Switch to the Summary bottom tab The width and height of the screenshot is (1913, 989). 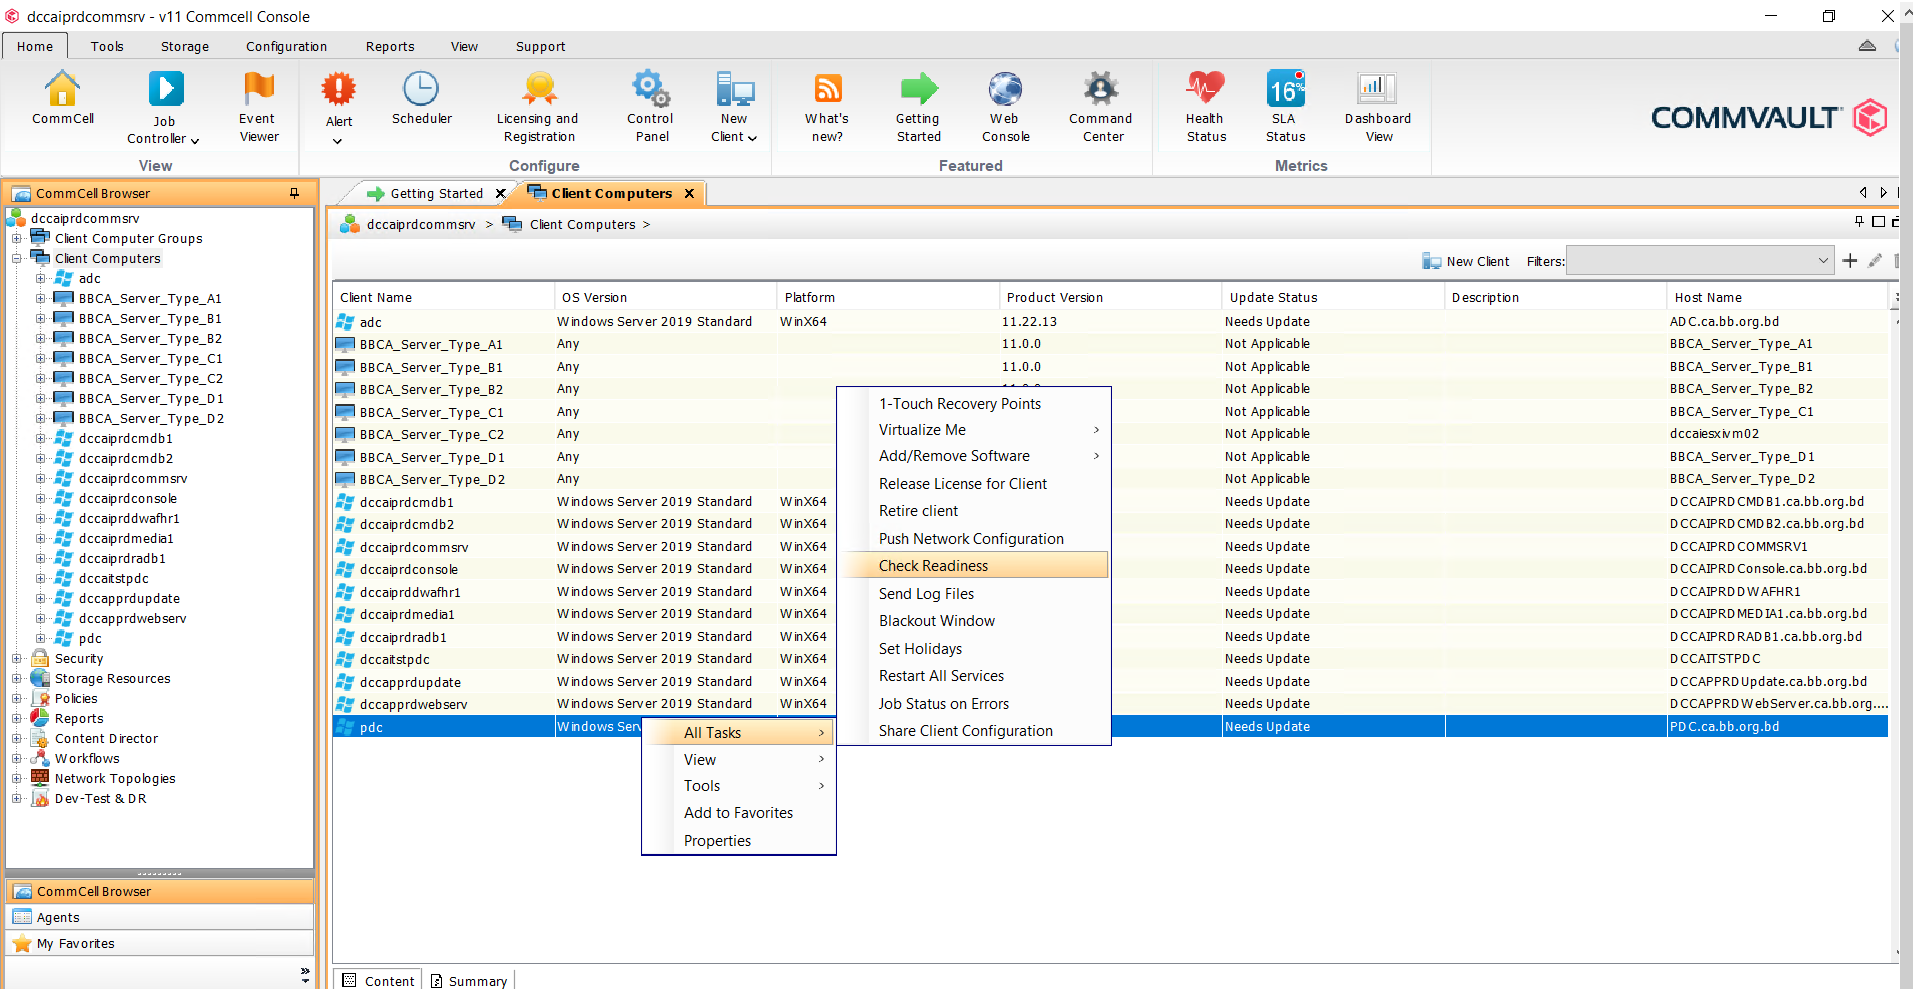(x=469, y=981)
